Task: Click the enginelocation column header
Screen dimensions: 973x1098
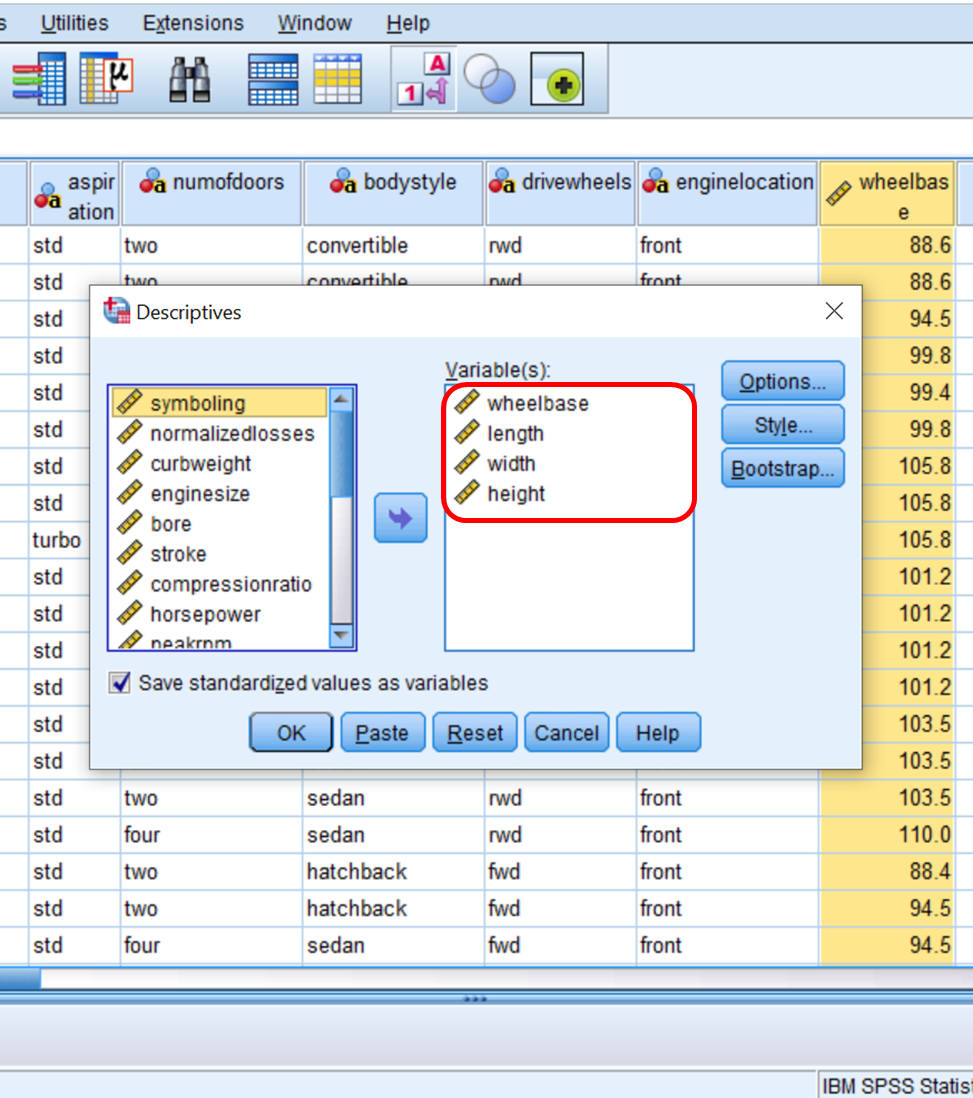Action: (728, 194)
